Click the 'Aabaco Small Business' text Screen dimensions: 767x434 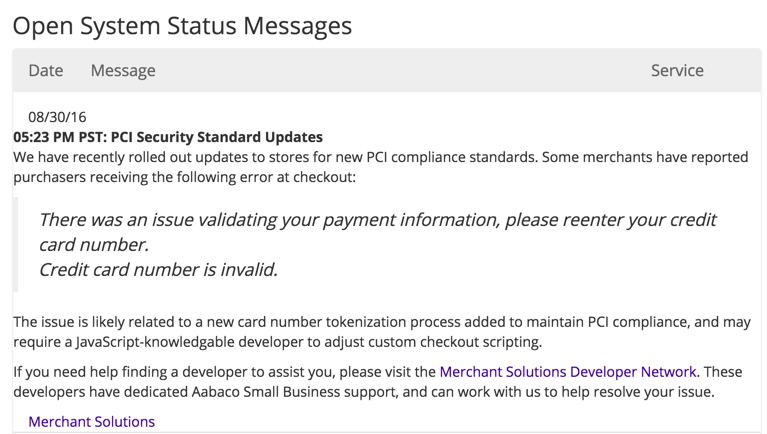coord(266,392)
